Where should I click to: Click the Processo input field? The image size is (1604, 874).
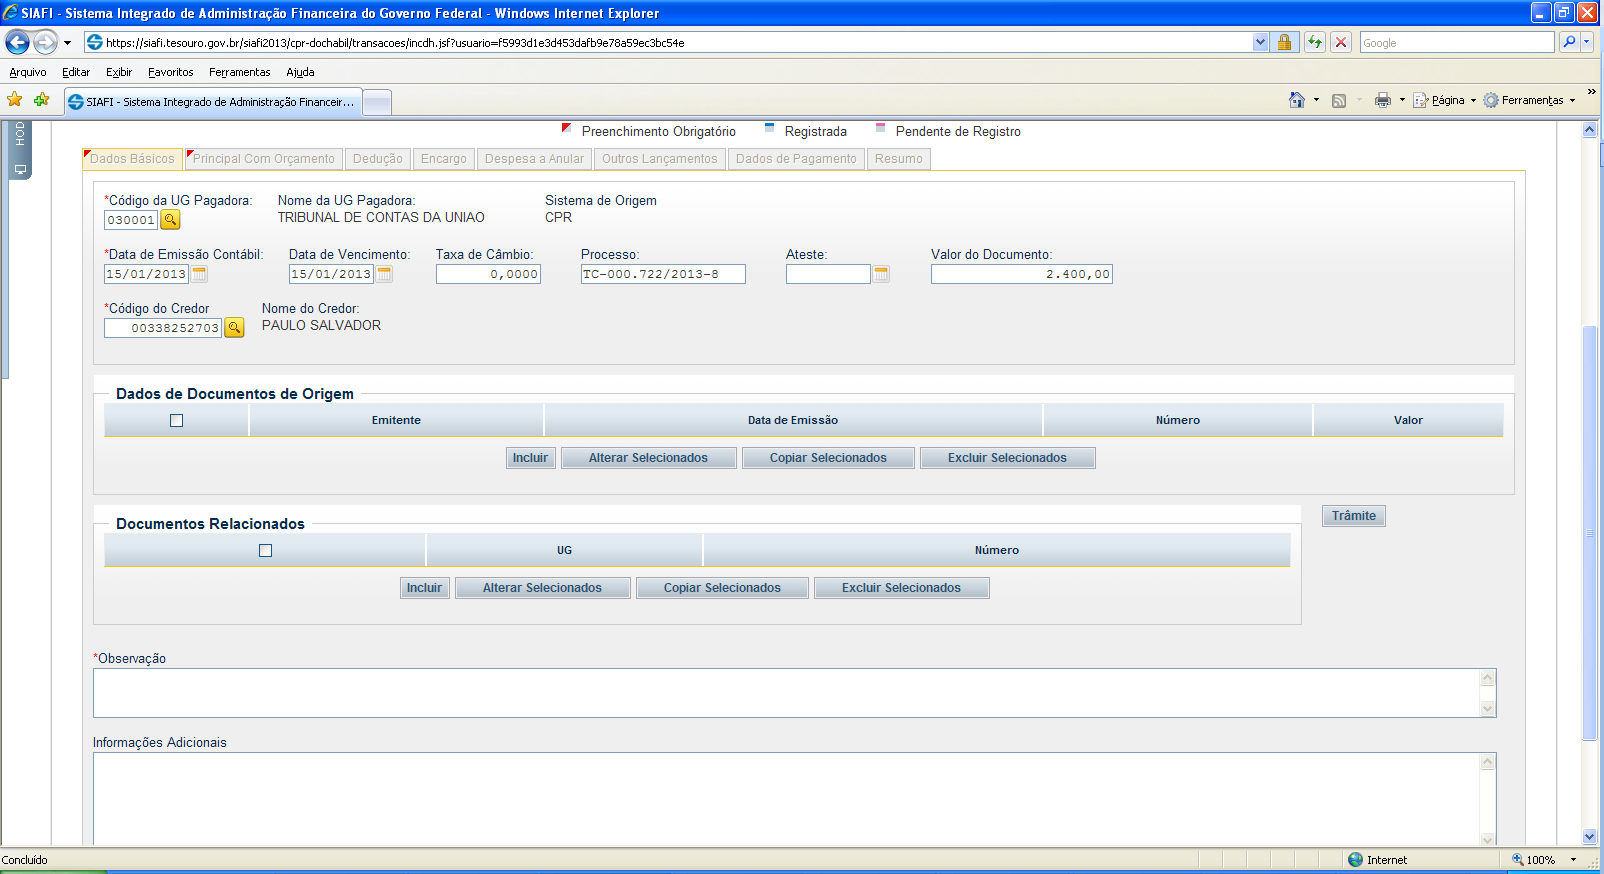[x=663, y=274]
